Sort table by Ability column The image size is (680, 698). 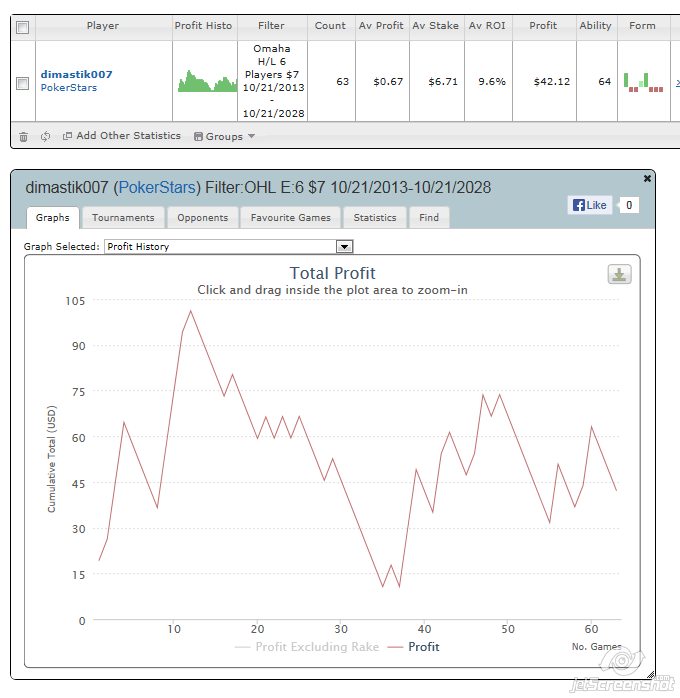coord(595,26)
